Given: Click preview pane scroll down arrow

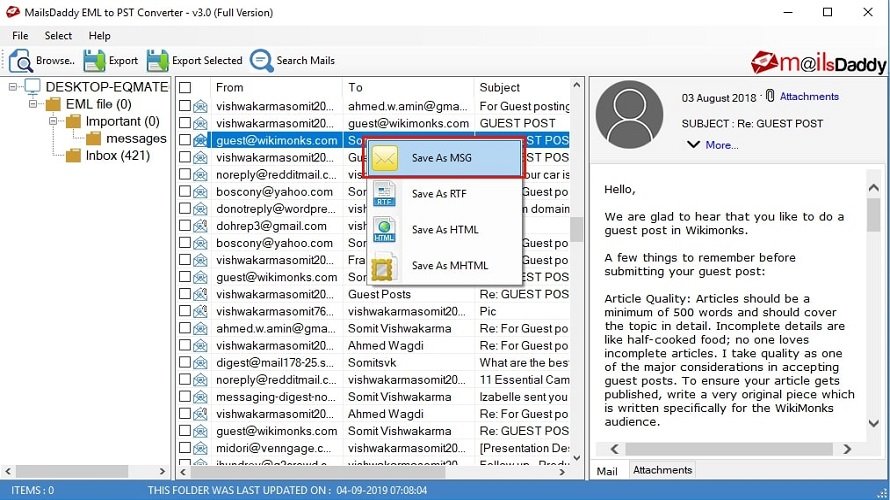Looking at the screenshot, I should click(x=874, y=423).
